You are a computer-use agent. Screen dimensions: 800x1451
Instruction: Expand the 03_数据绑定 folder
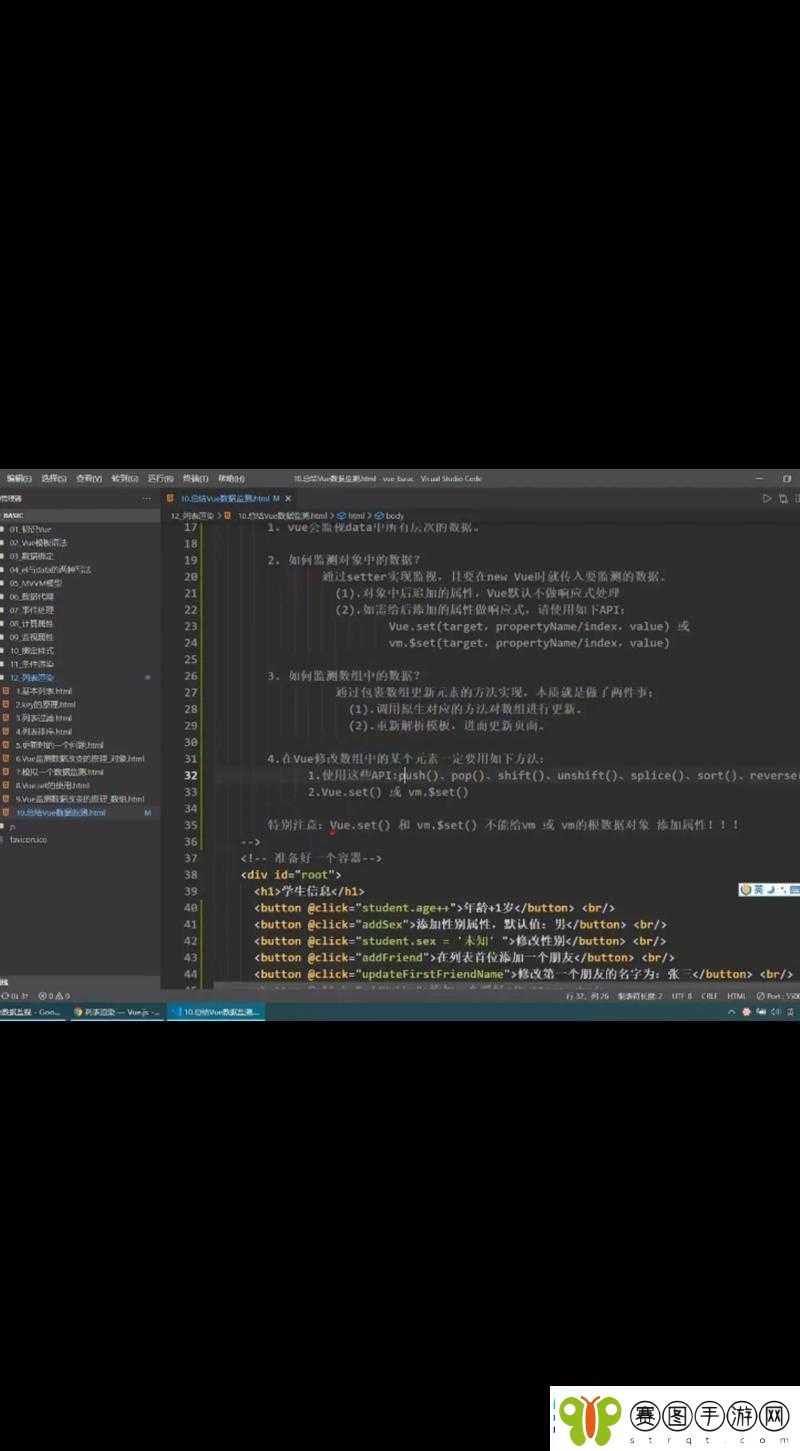coord(30,556)
